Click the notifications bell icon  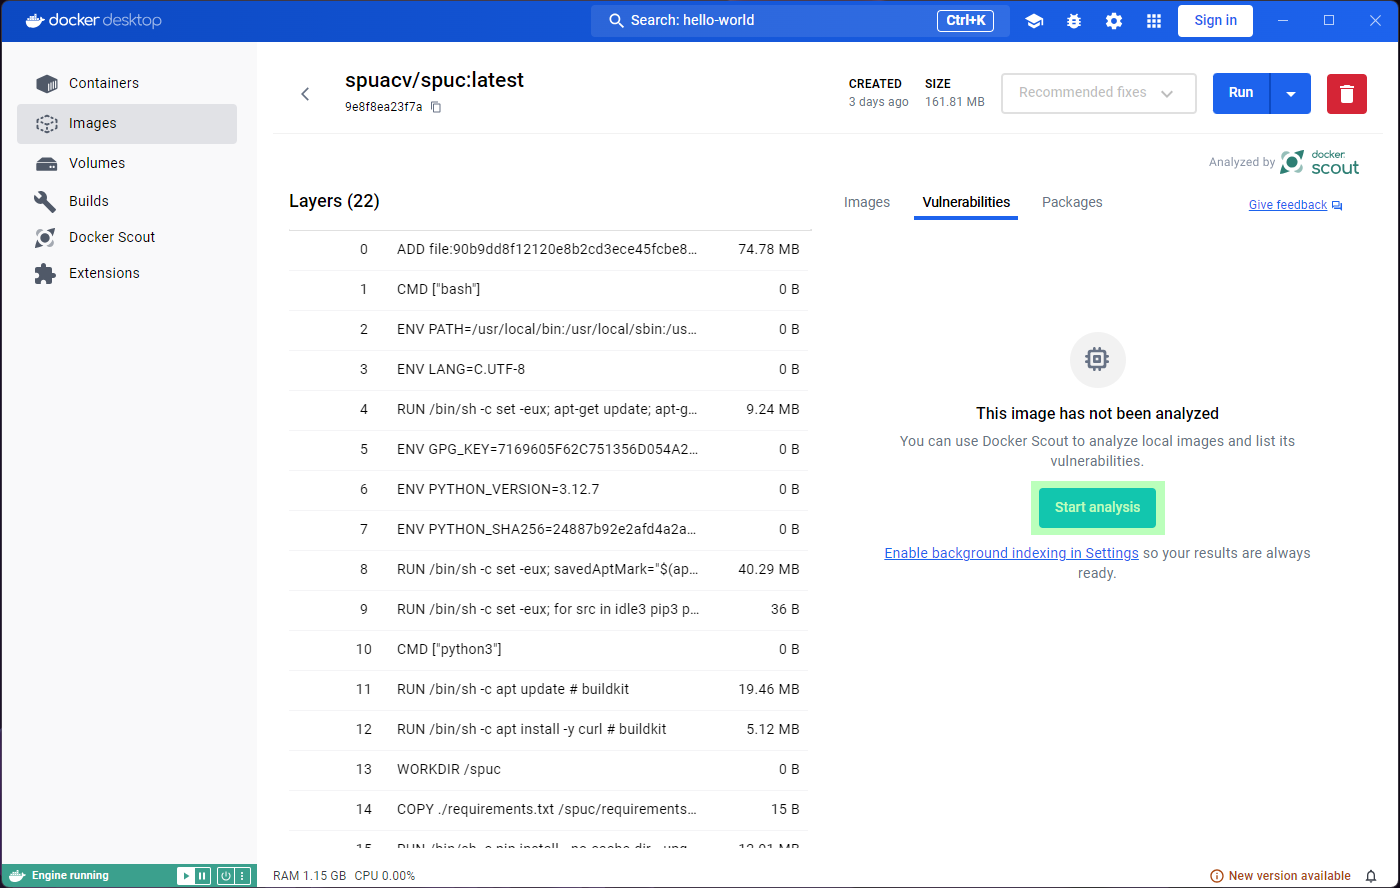1371,876
